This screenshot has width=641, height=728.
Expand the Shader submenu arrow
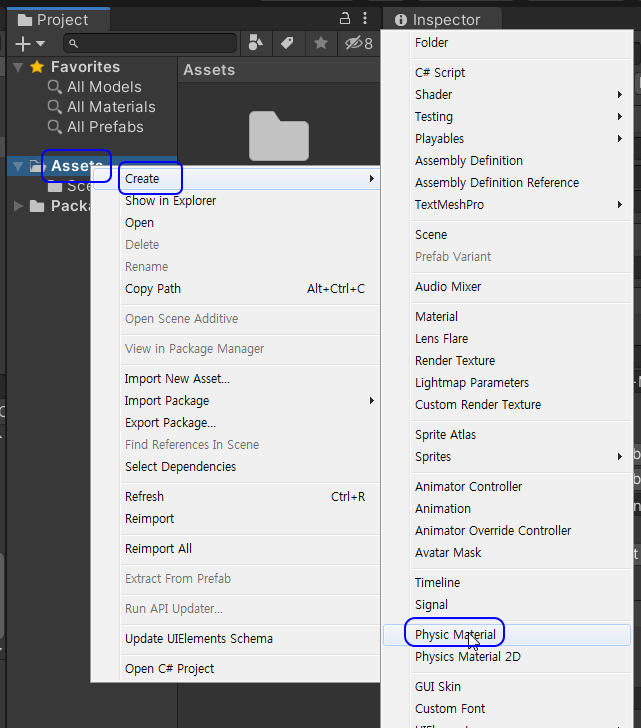(x=620, y=95)
